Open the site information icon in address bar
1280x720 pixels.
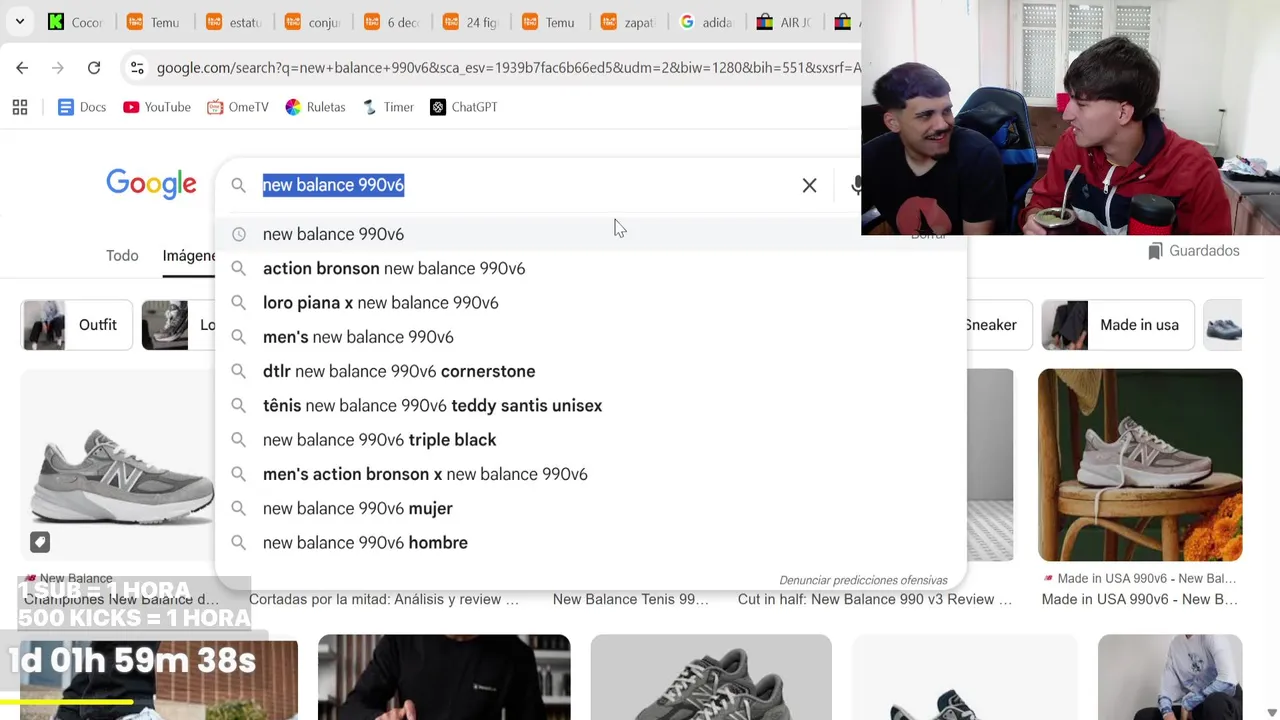click(x=137, y=68)
